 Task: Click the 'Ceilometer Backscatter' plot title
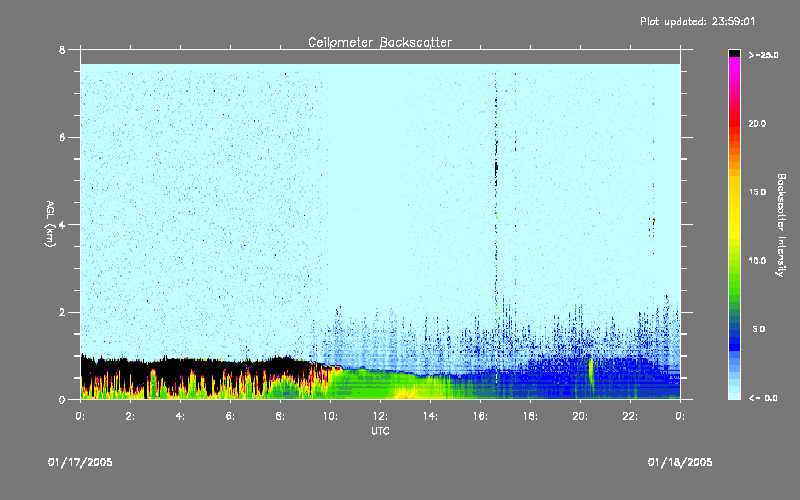(380, 42)
